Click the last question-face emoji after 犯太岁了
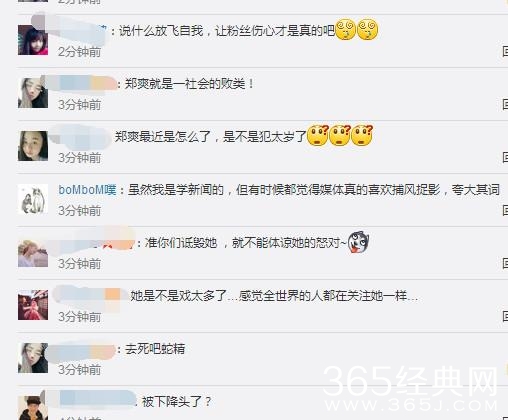Image resolution: width=508 pixels, height=420 pixels. [362, 135]
